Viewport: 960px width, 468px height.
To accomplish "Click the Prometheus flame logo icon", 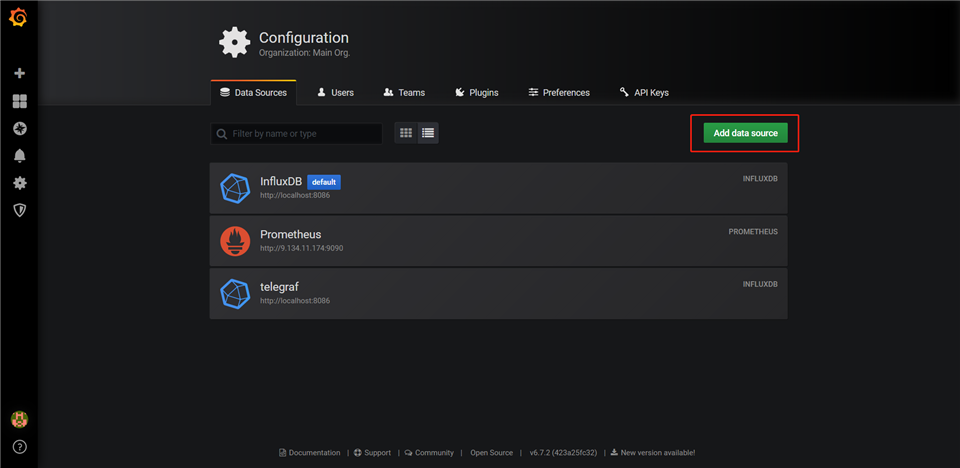I will pos(235,241).
